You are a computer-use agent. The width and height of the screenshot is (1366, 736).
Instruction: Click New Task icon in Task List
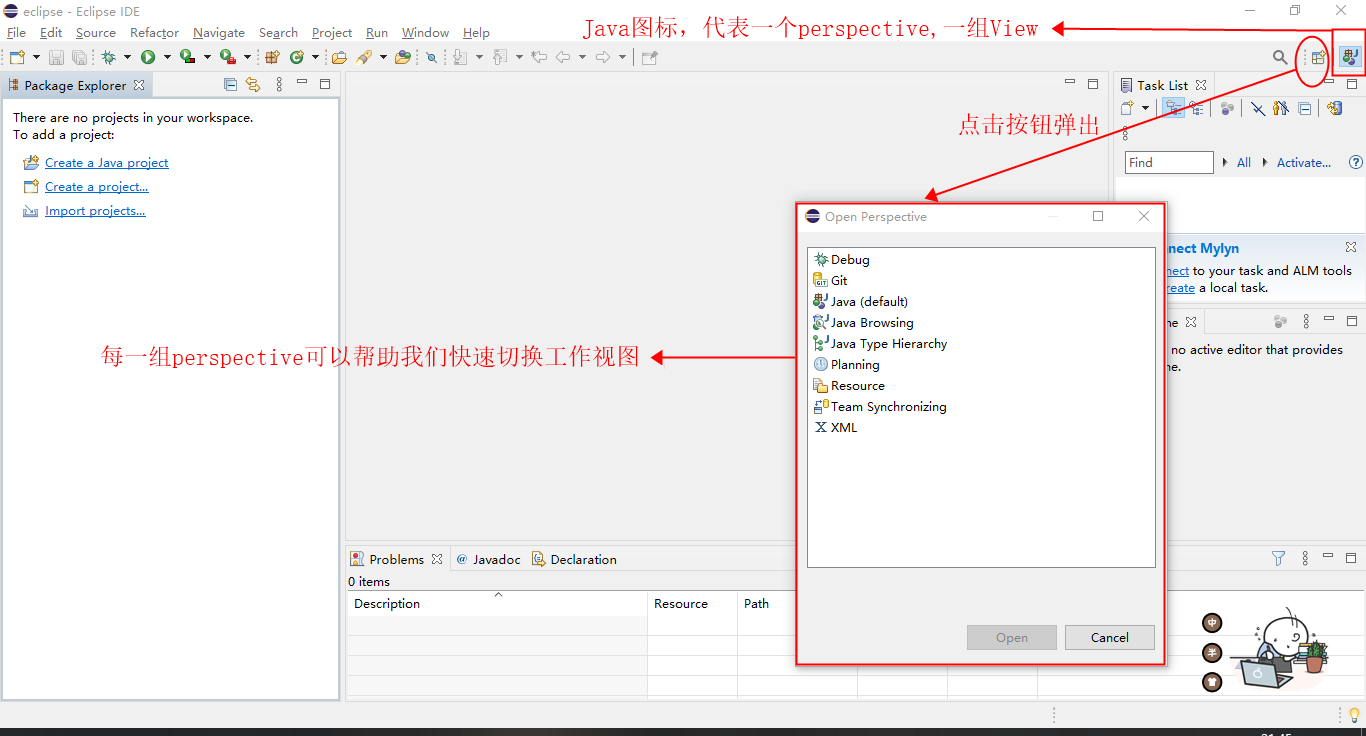click(1127, 108)
